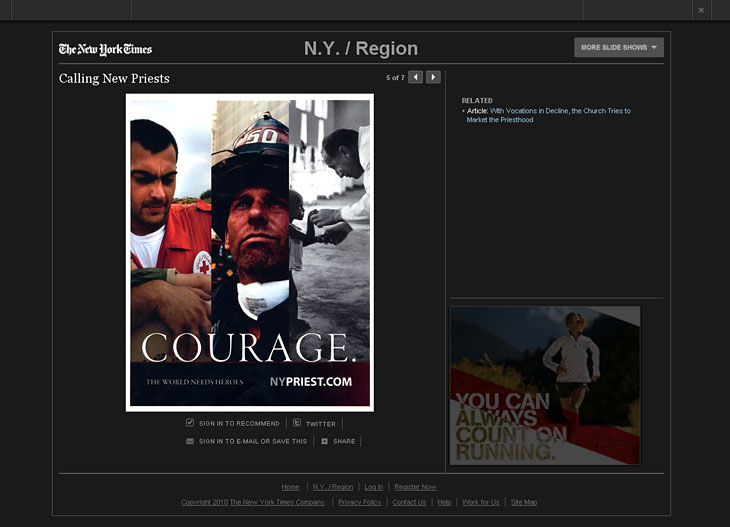
Task: Open the Site Map link
Action: click(524, 502)
